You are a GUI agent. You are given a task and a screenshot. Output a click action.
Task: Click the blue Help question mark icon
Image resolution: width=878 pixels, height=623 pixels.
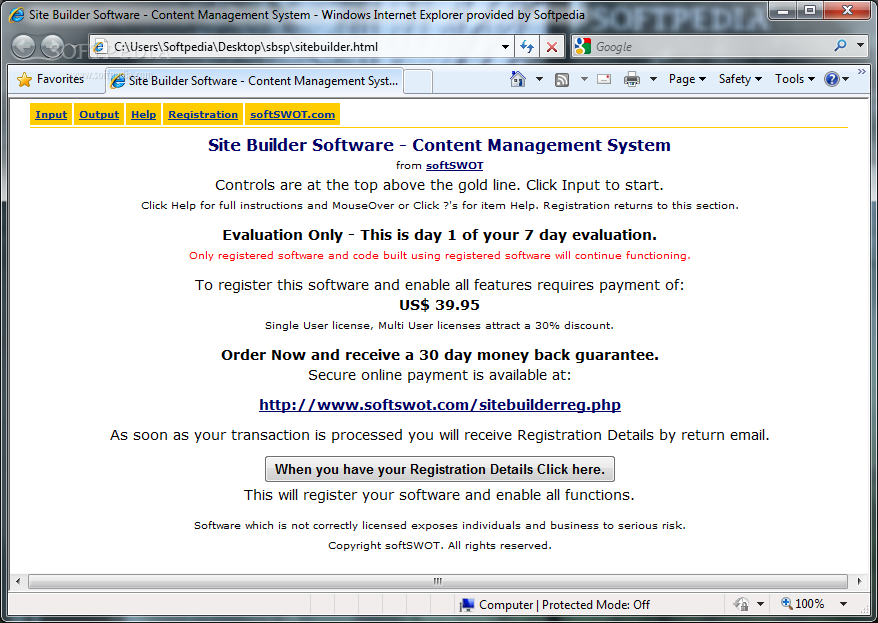click(x=832, y=79)
